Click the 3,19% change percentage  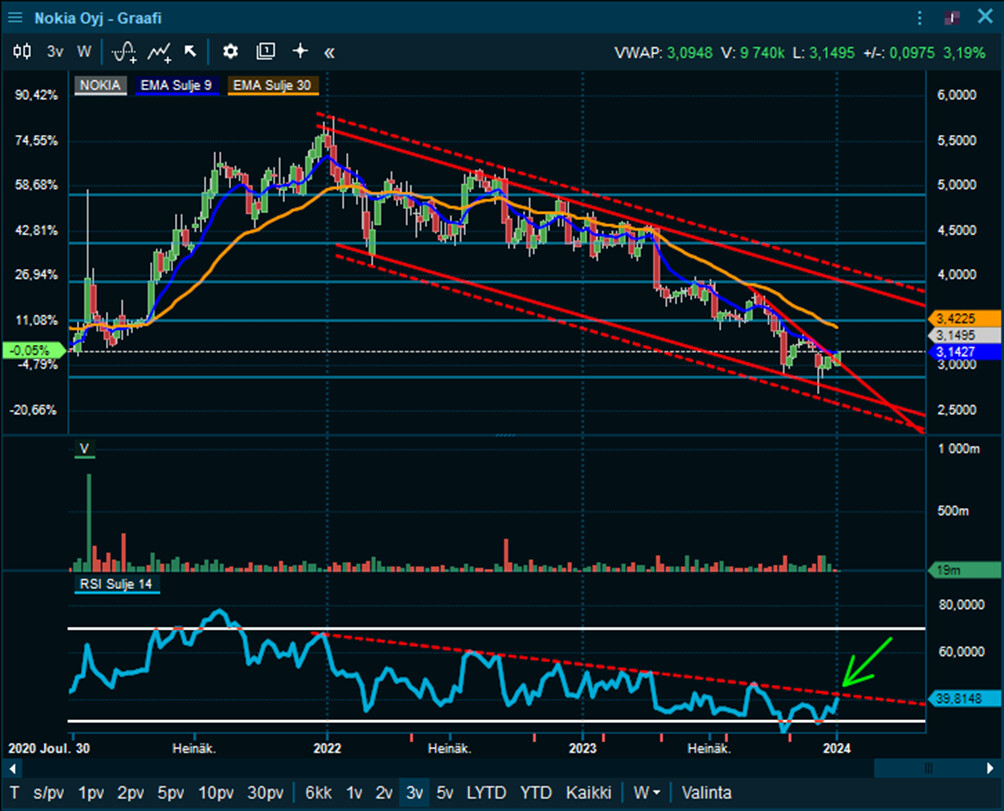964,52
